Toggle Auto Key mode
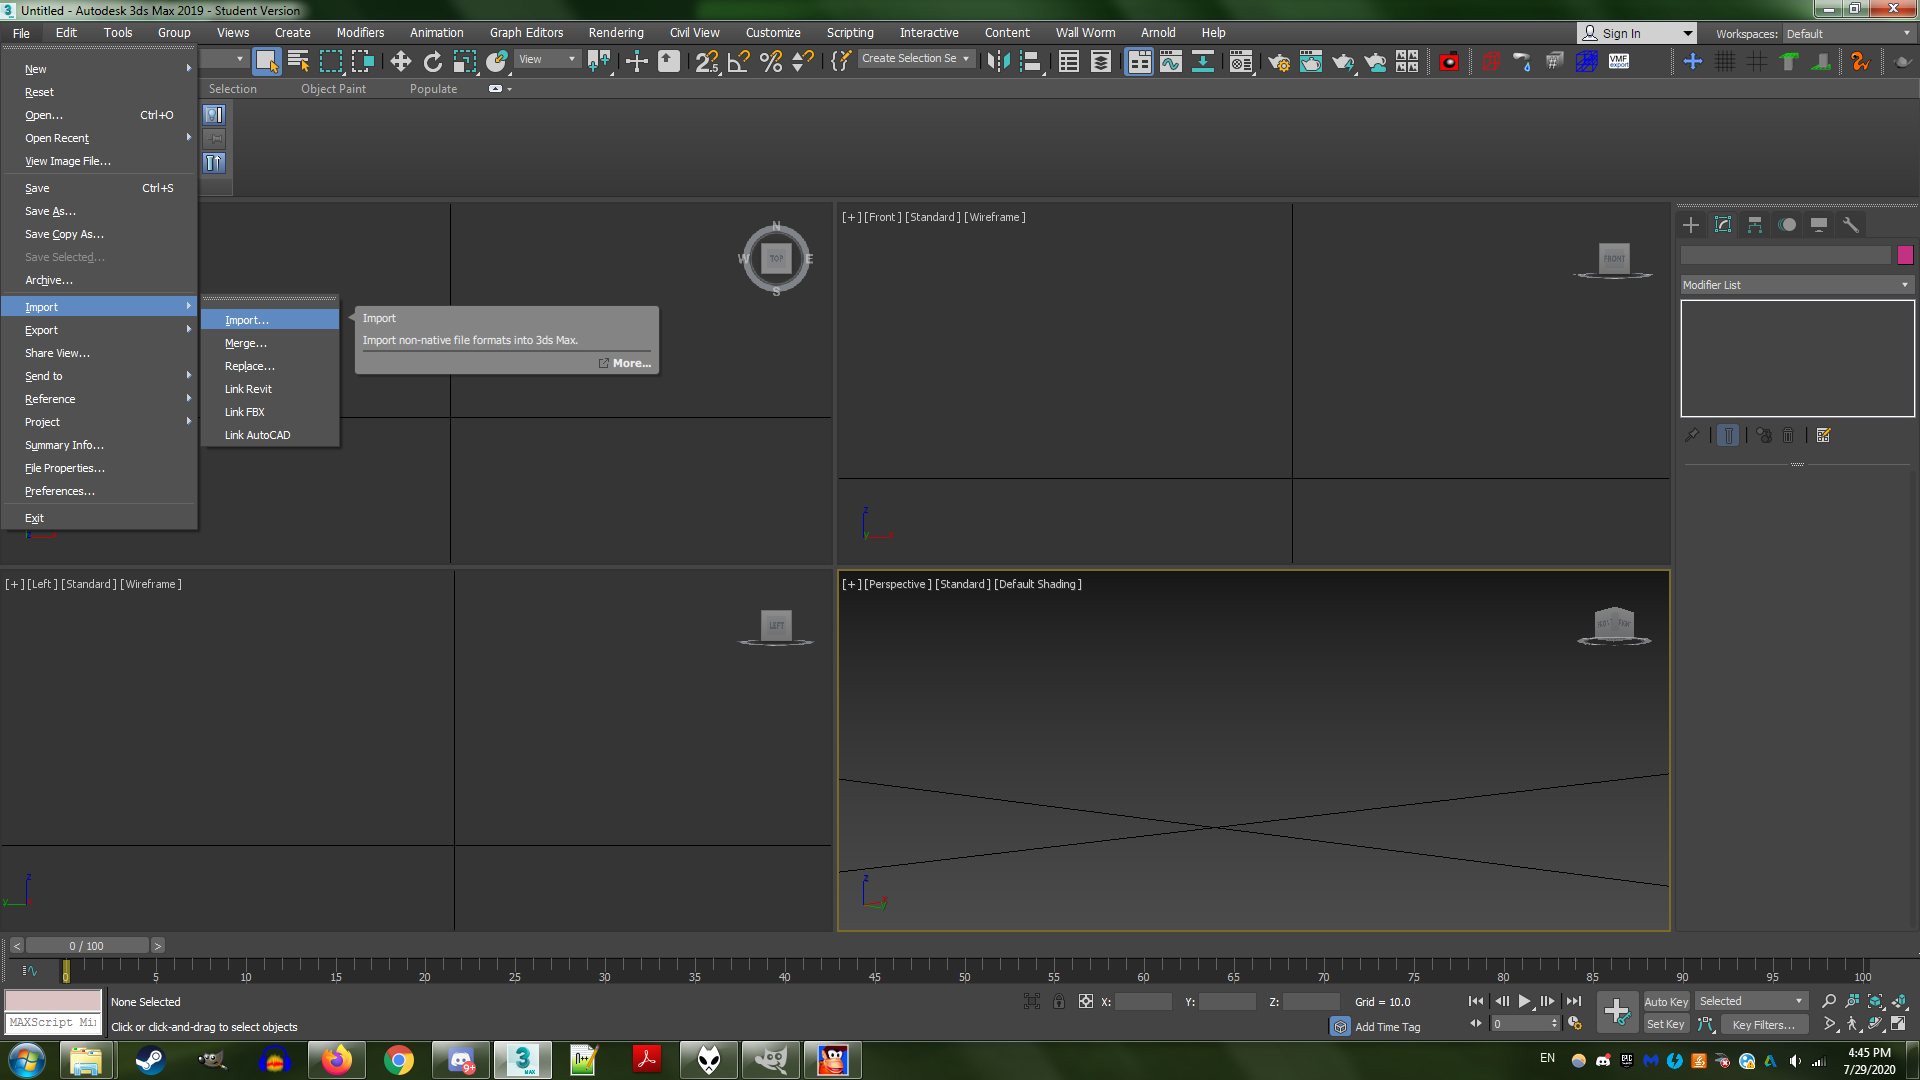The height and width of the screenshot is (1080, 1920). 1666,1001
